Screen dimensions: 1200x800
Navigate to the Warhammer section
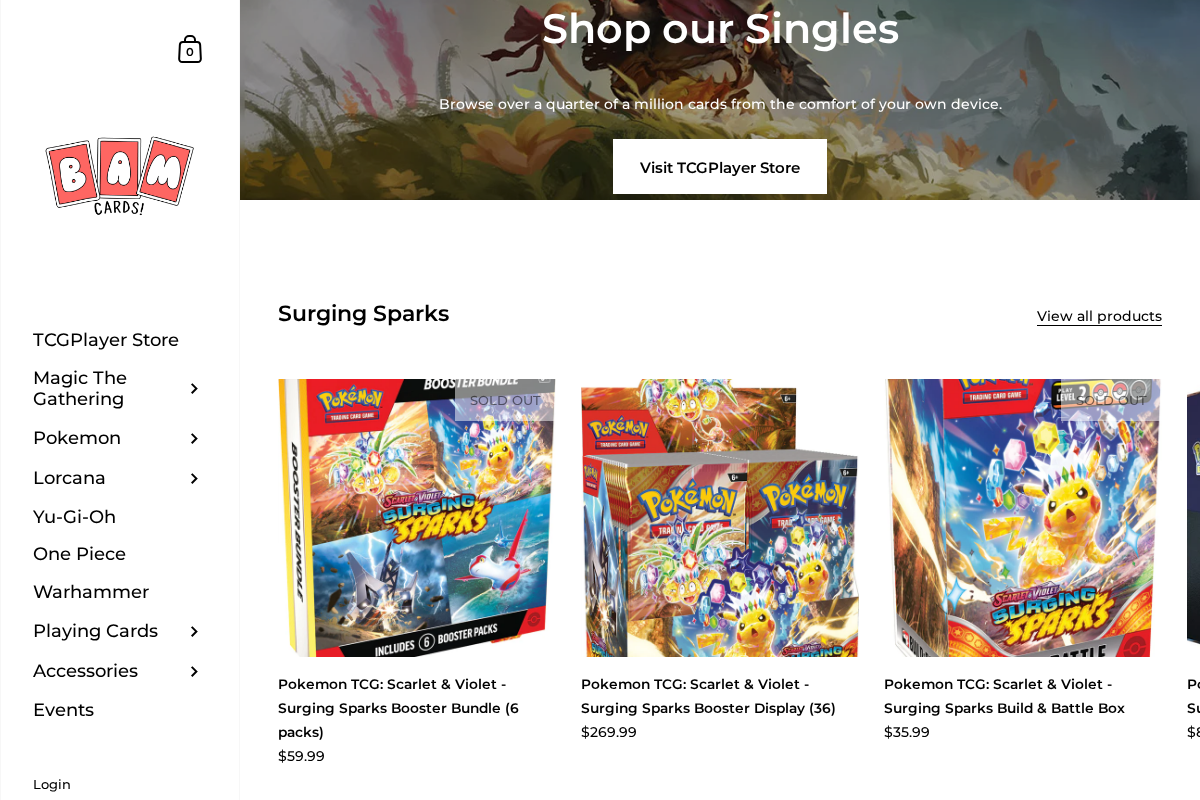tap(91, 591)
